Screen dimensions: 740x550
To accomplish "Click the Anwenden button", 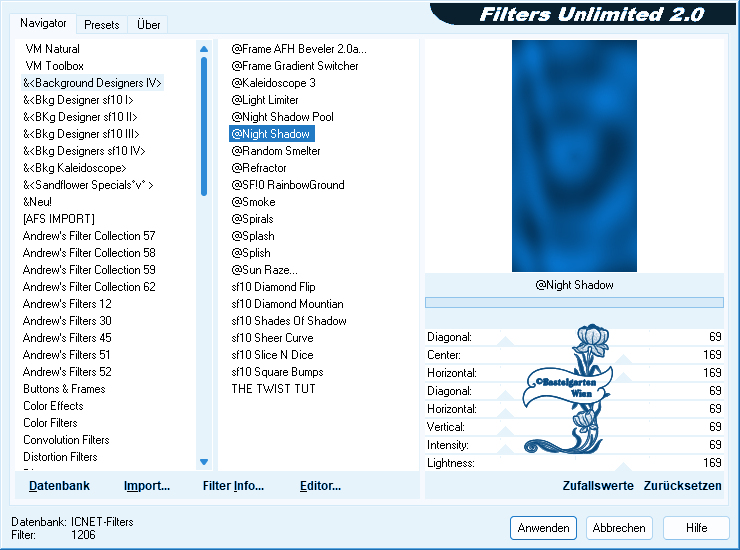I will point(543,528).
